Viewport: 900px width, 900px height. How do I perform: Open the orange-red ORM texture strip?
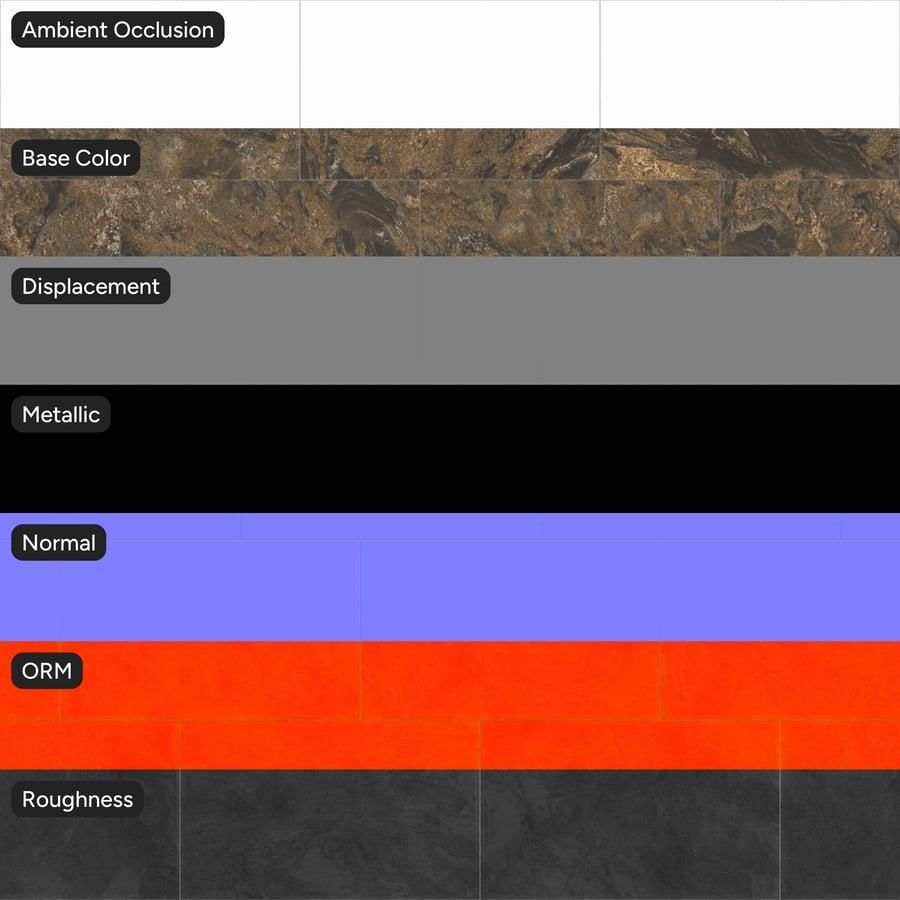coord(450,705)
